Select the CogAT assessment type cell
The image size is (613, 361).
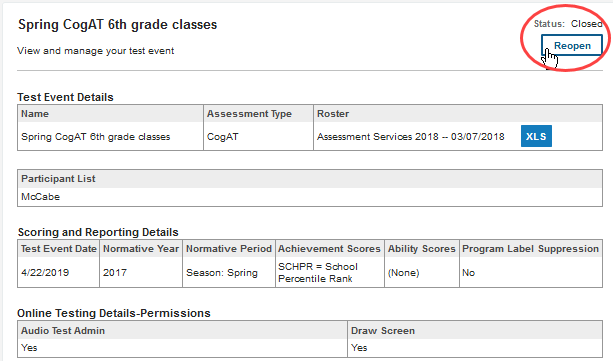pyautogui.click(x=222, y=136)
